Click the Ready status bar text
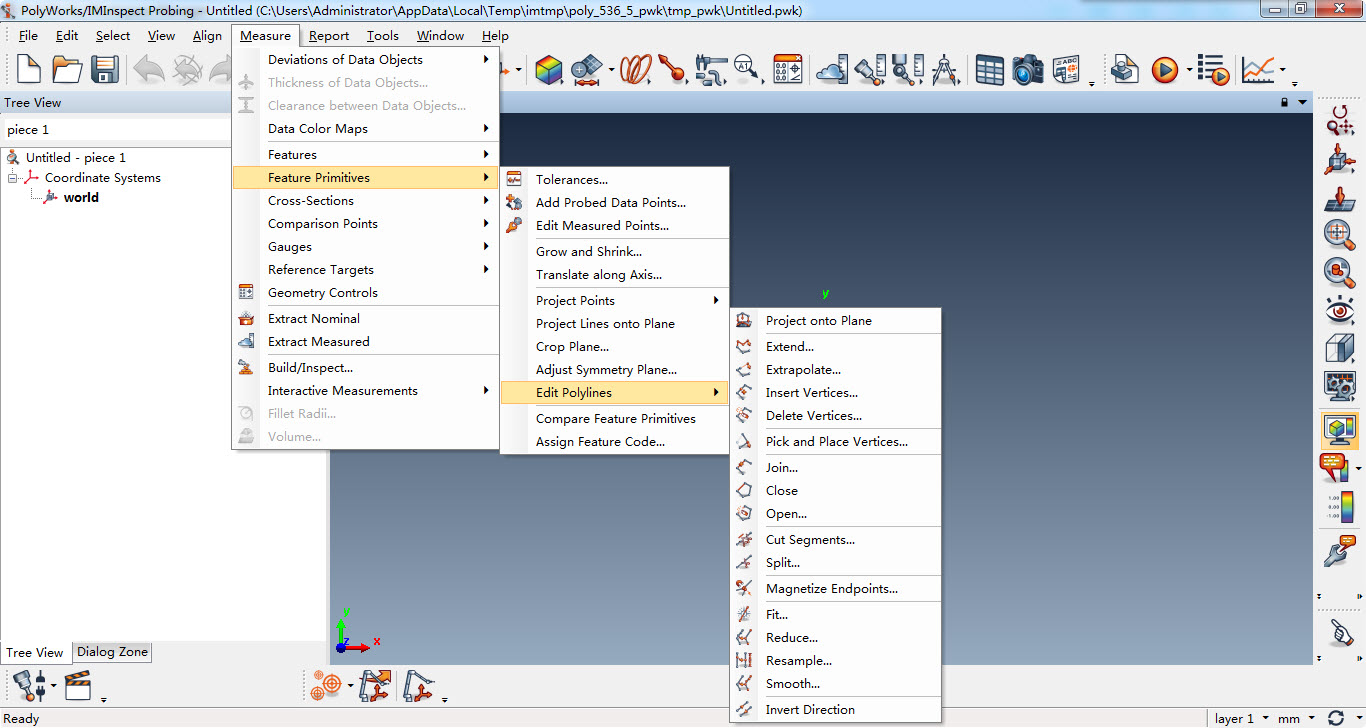 pos(22,718)
